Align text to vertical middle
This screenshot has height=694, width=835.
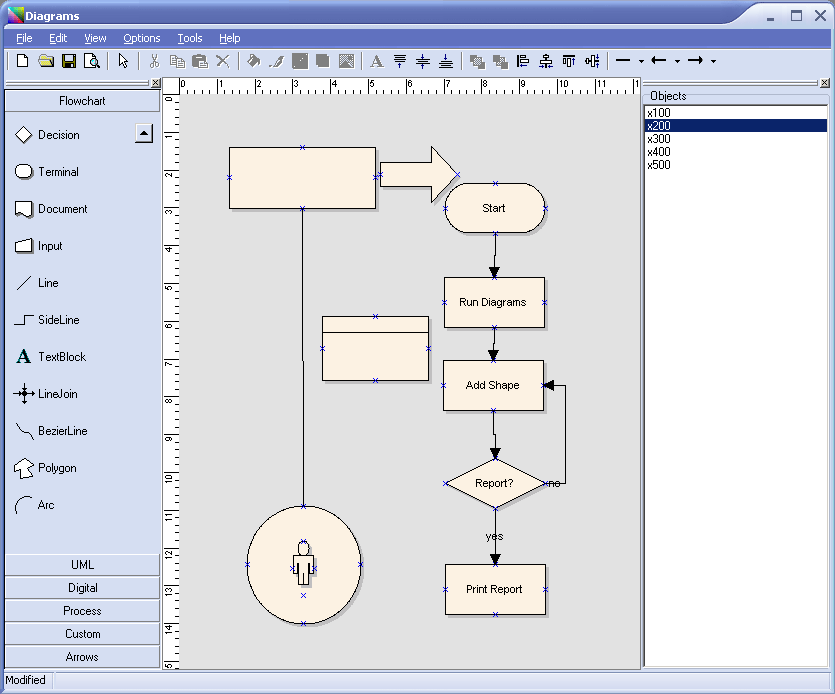click(x=423, y=61)
